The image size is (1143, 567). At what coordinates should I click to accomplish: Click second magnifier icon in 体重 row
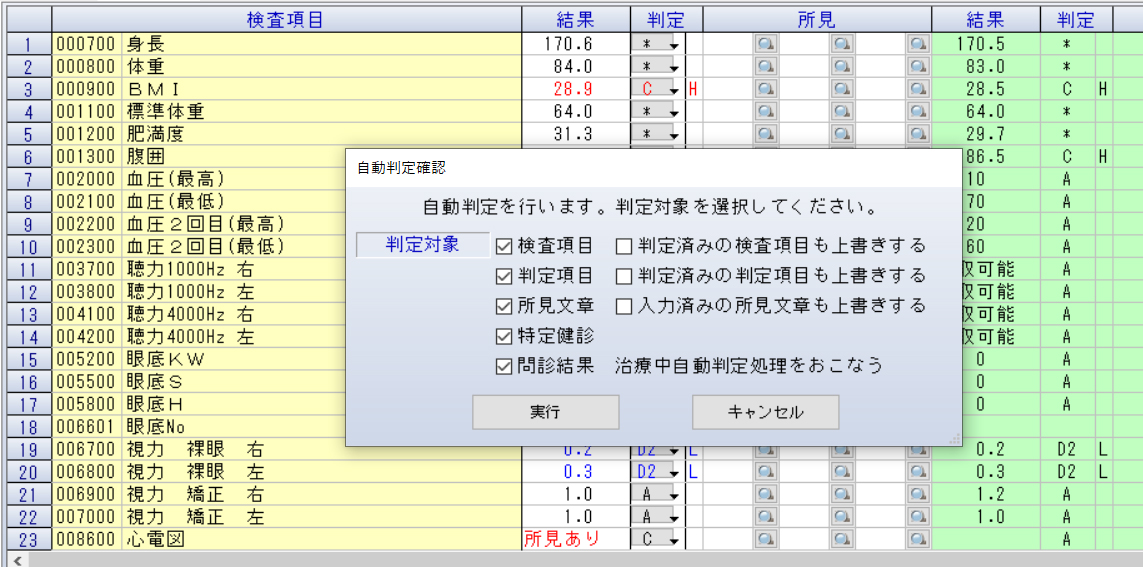pyautogui.click(x=842, y=66)
